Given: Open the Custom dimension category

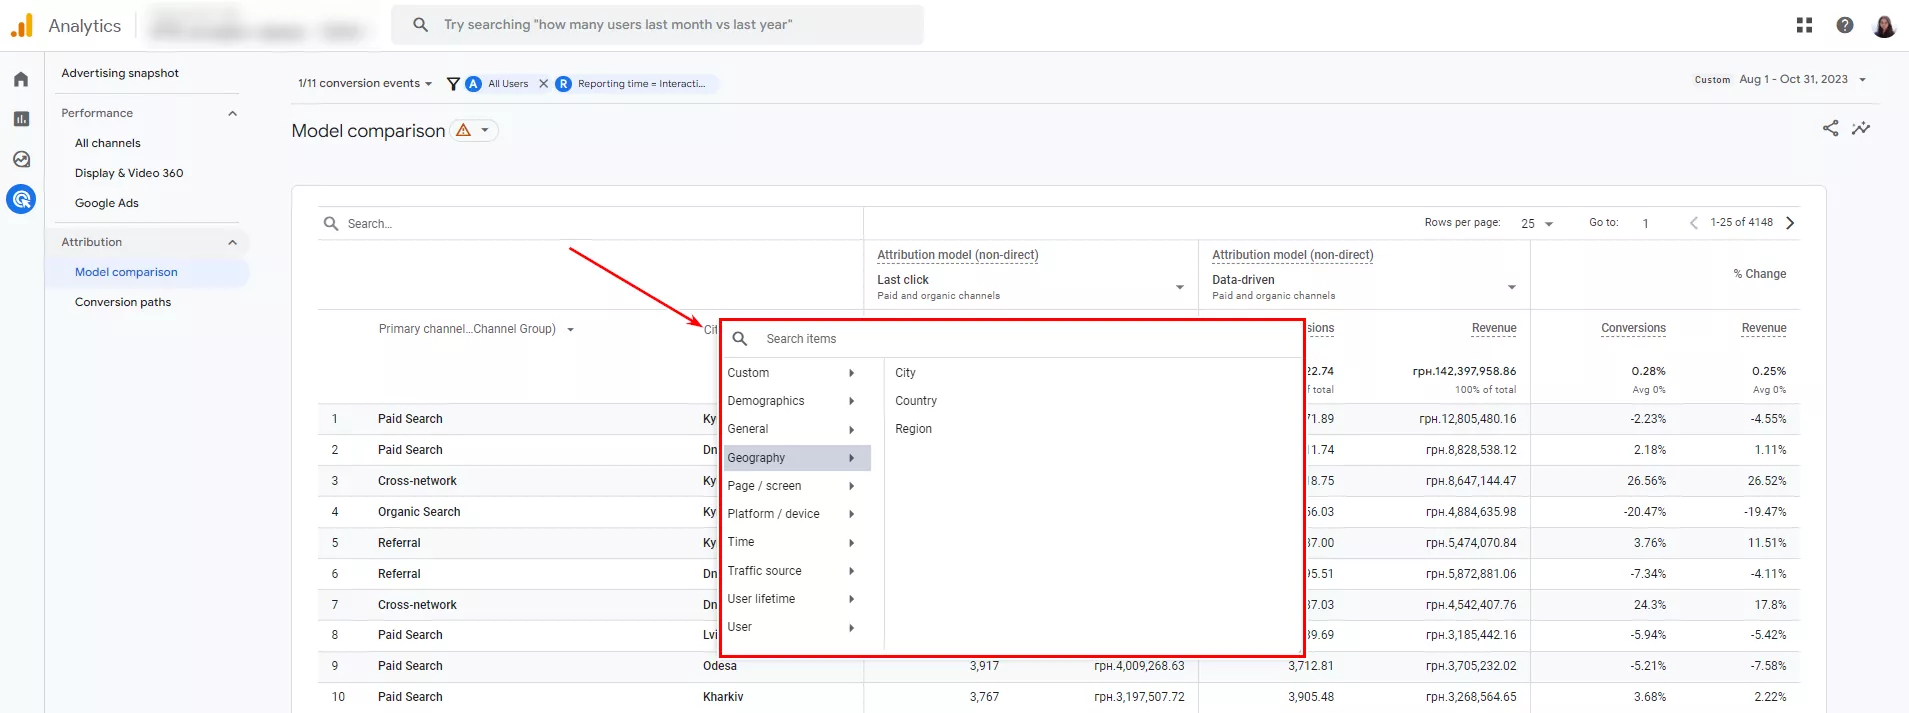Looking at the screenshot, I should [x=797, y=373].
